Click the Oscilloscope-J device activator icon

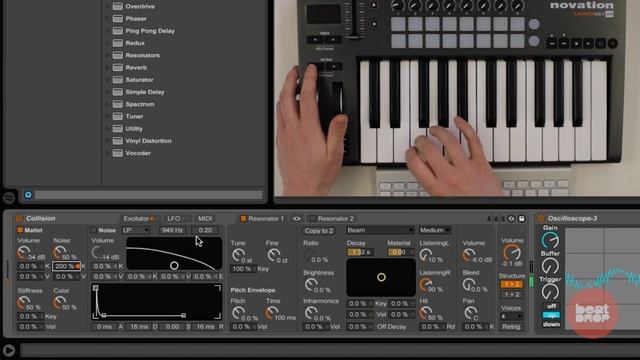[541, 219]
